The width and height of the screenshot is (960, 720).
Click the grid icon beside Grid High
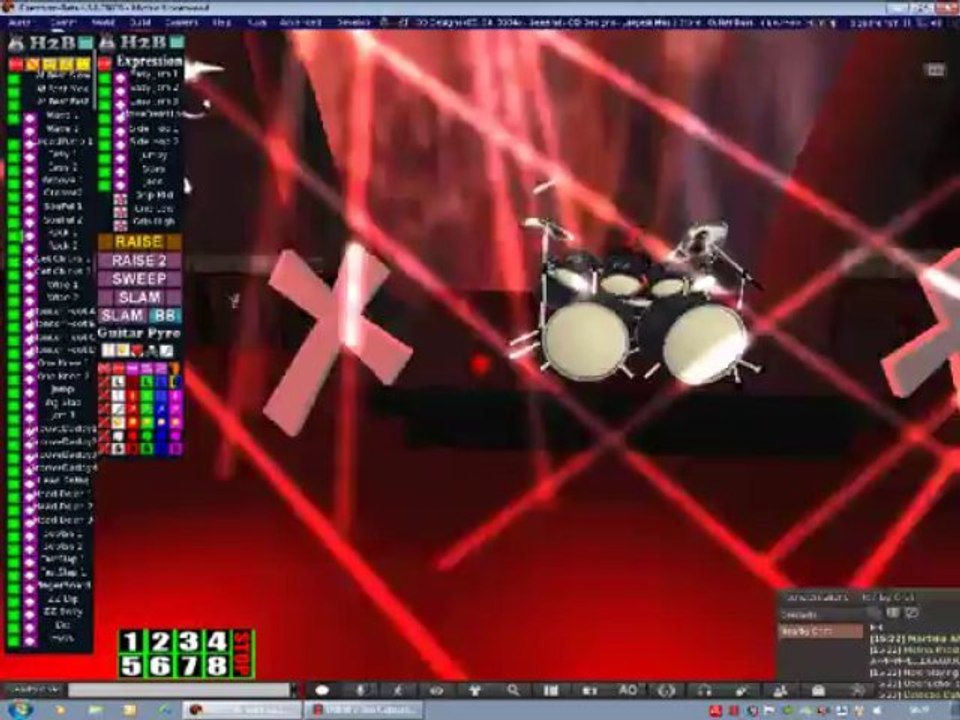pos(121,224)
